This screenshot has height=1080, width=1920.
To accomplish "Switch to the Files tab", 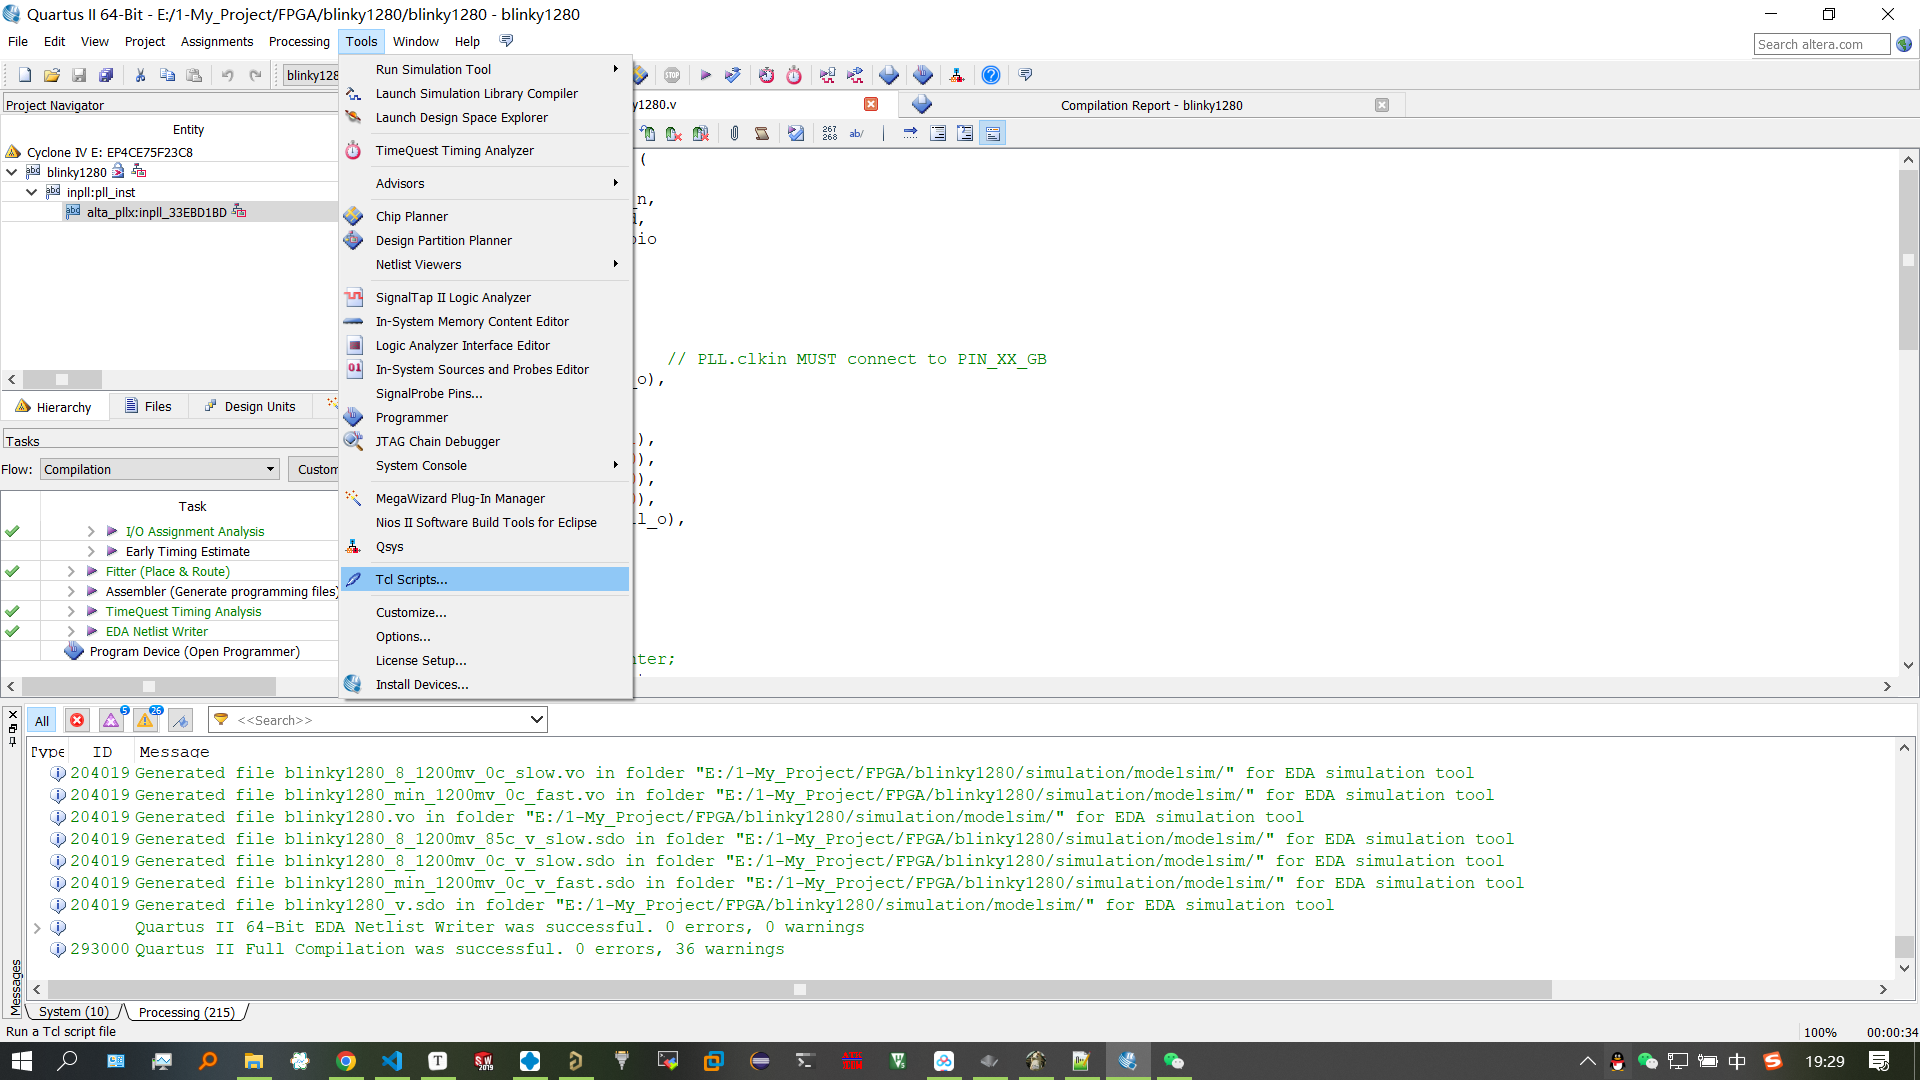I will [148, 407].
